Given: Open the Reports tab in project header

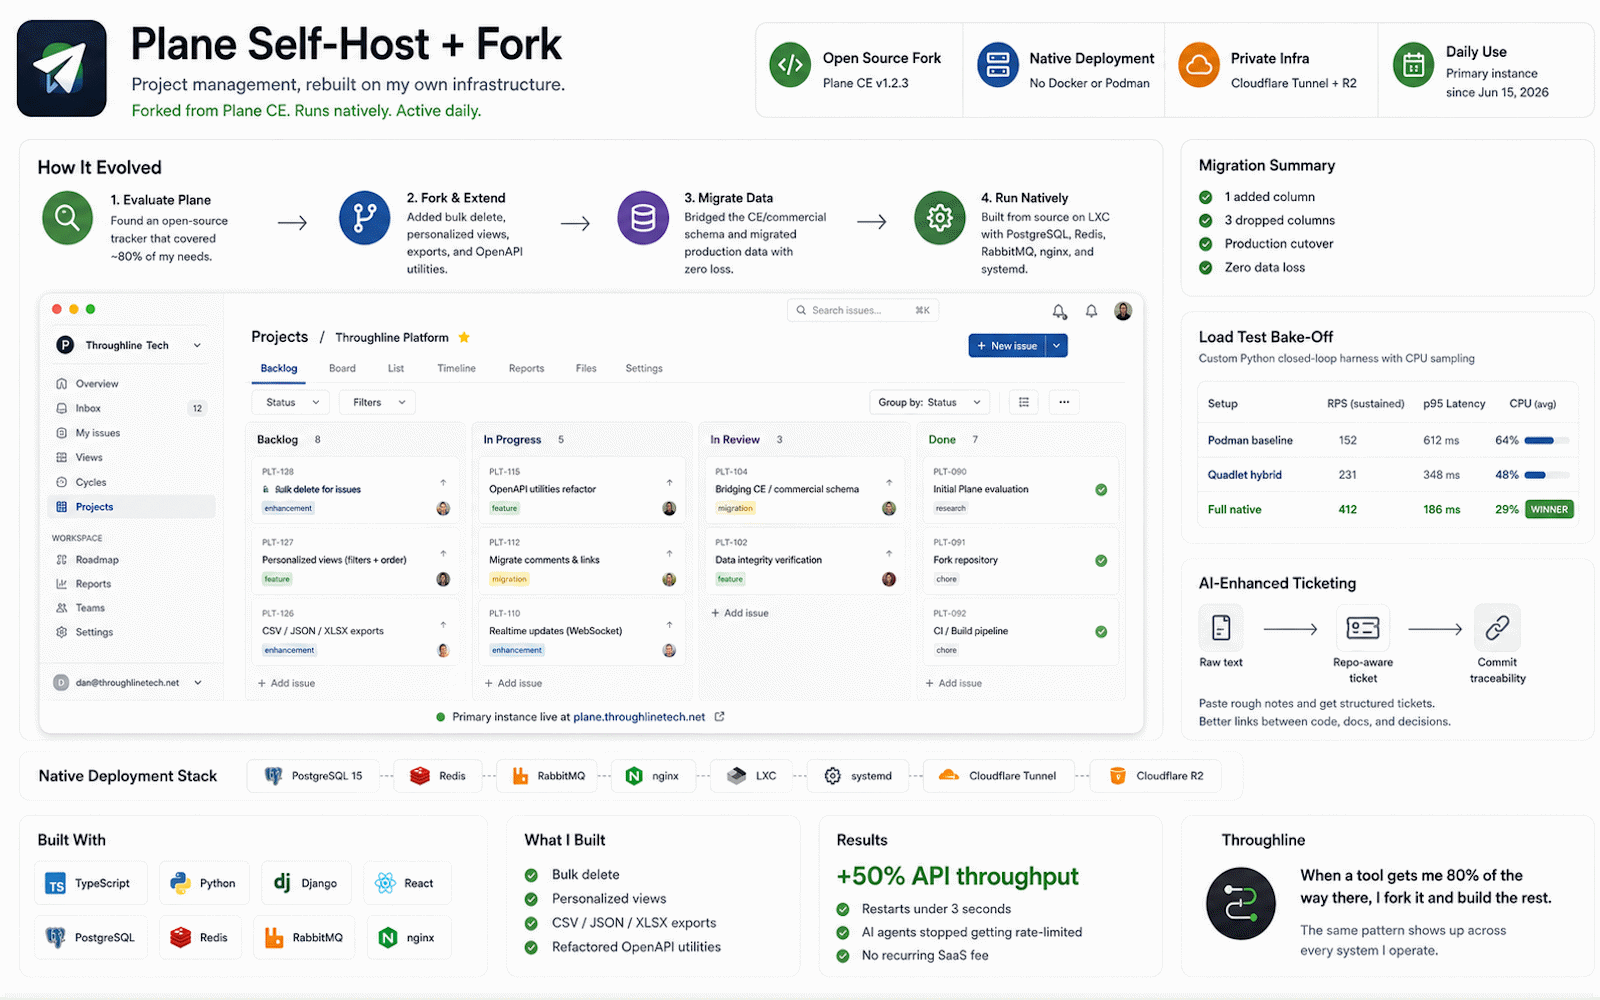Looking at the screenshot, I should (x=526, y=368).
